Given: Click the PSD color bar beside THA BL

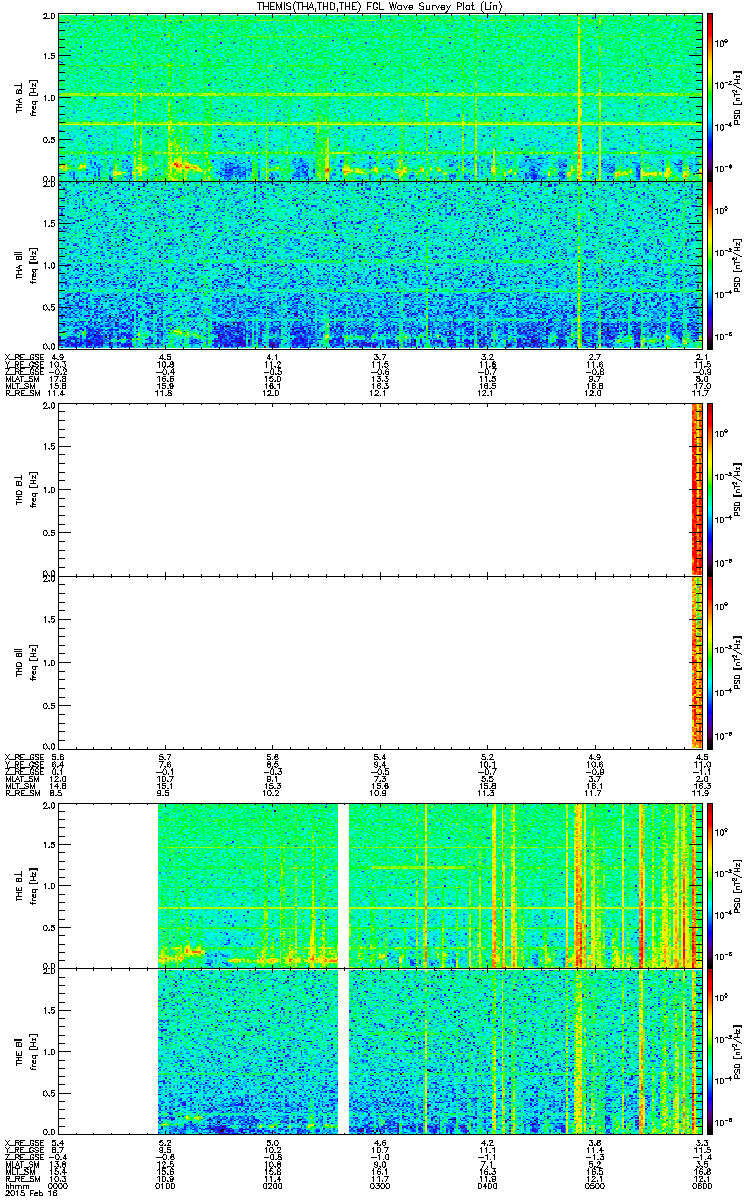Looking at the screenshot, I should pos(711,96).
